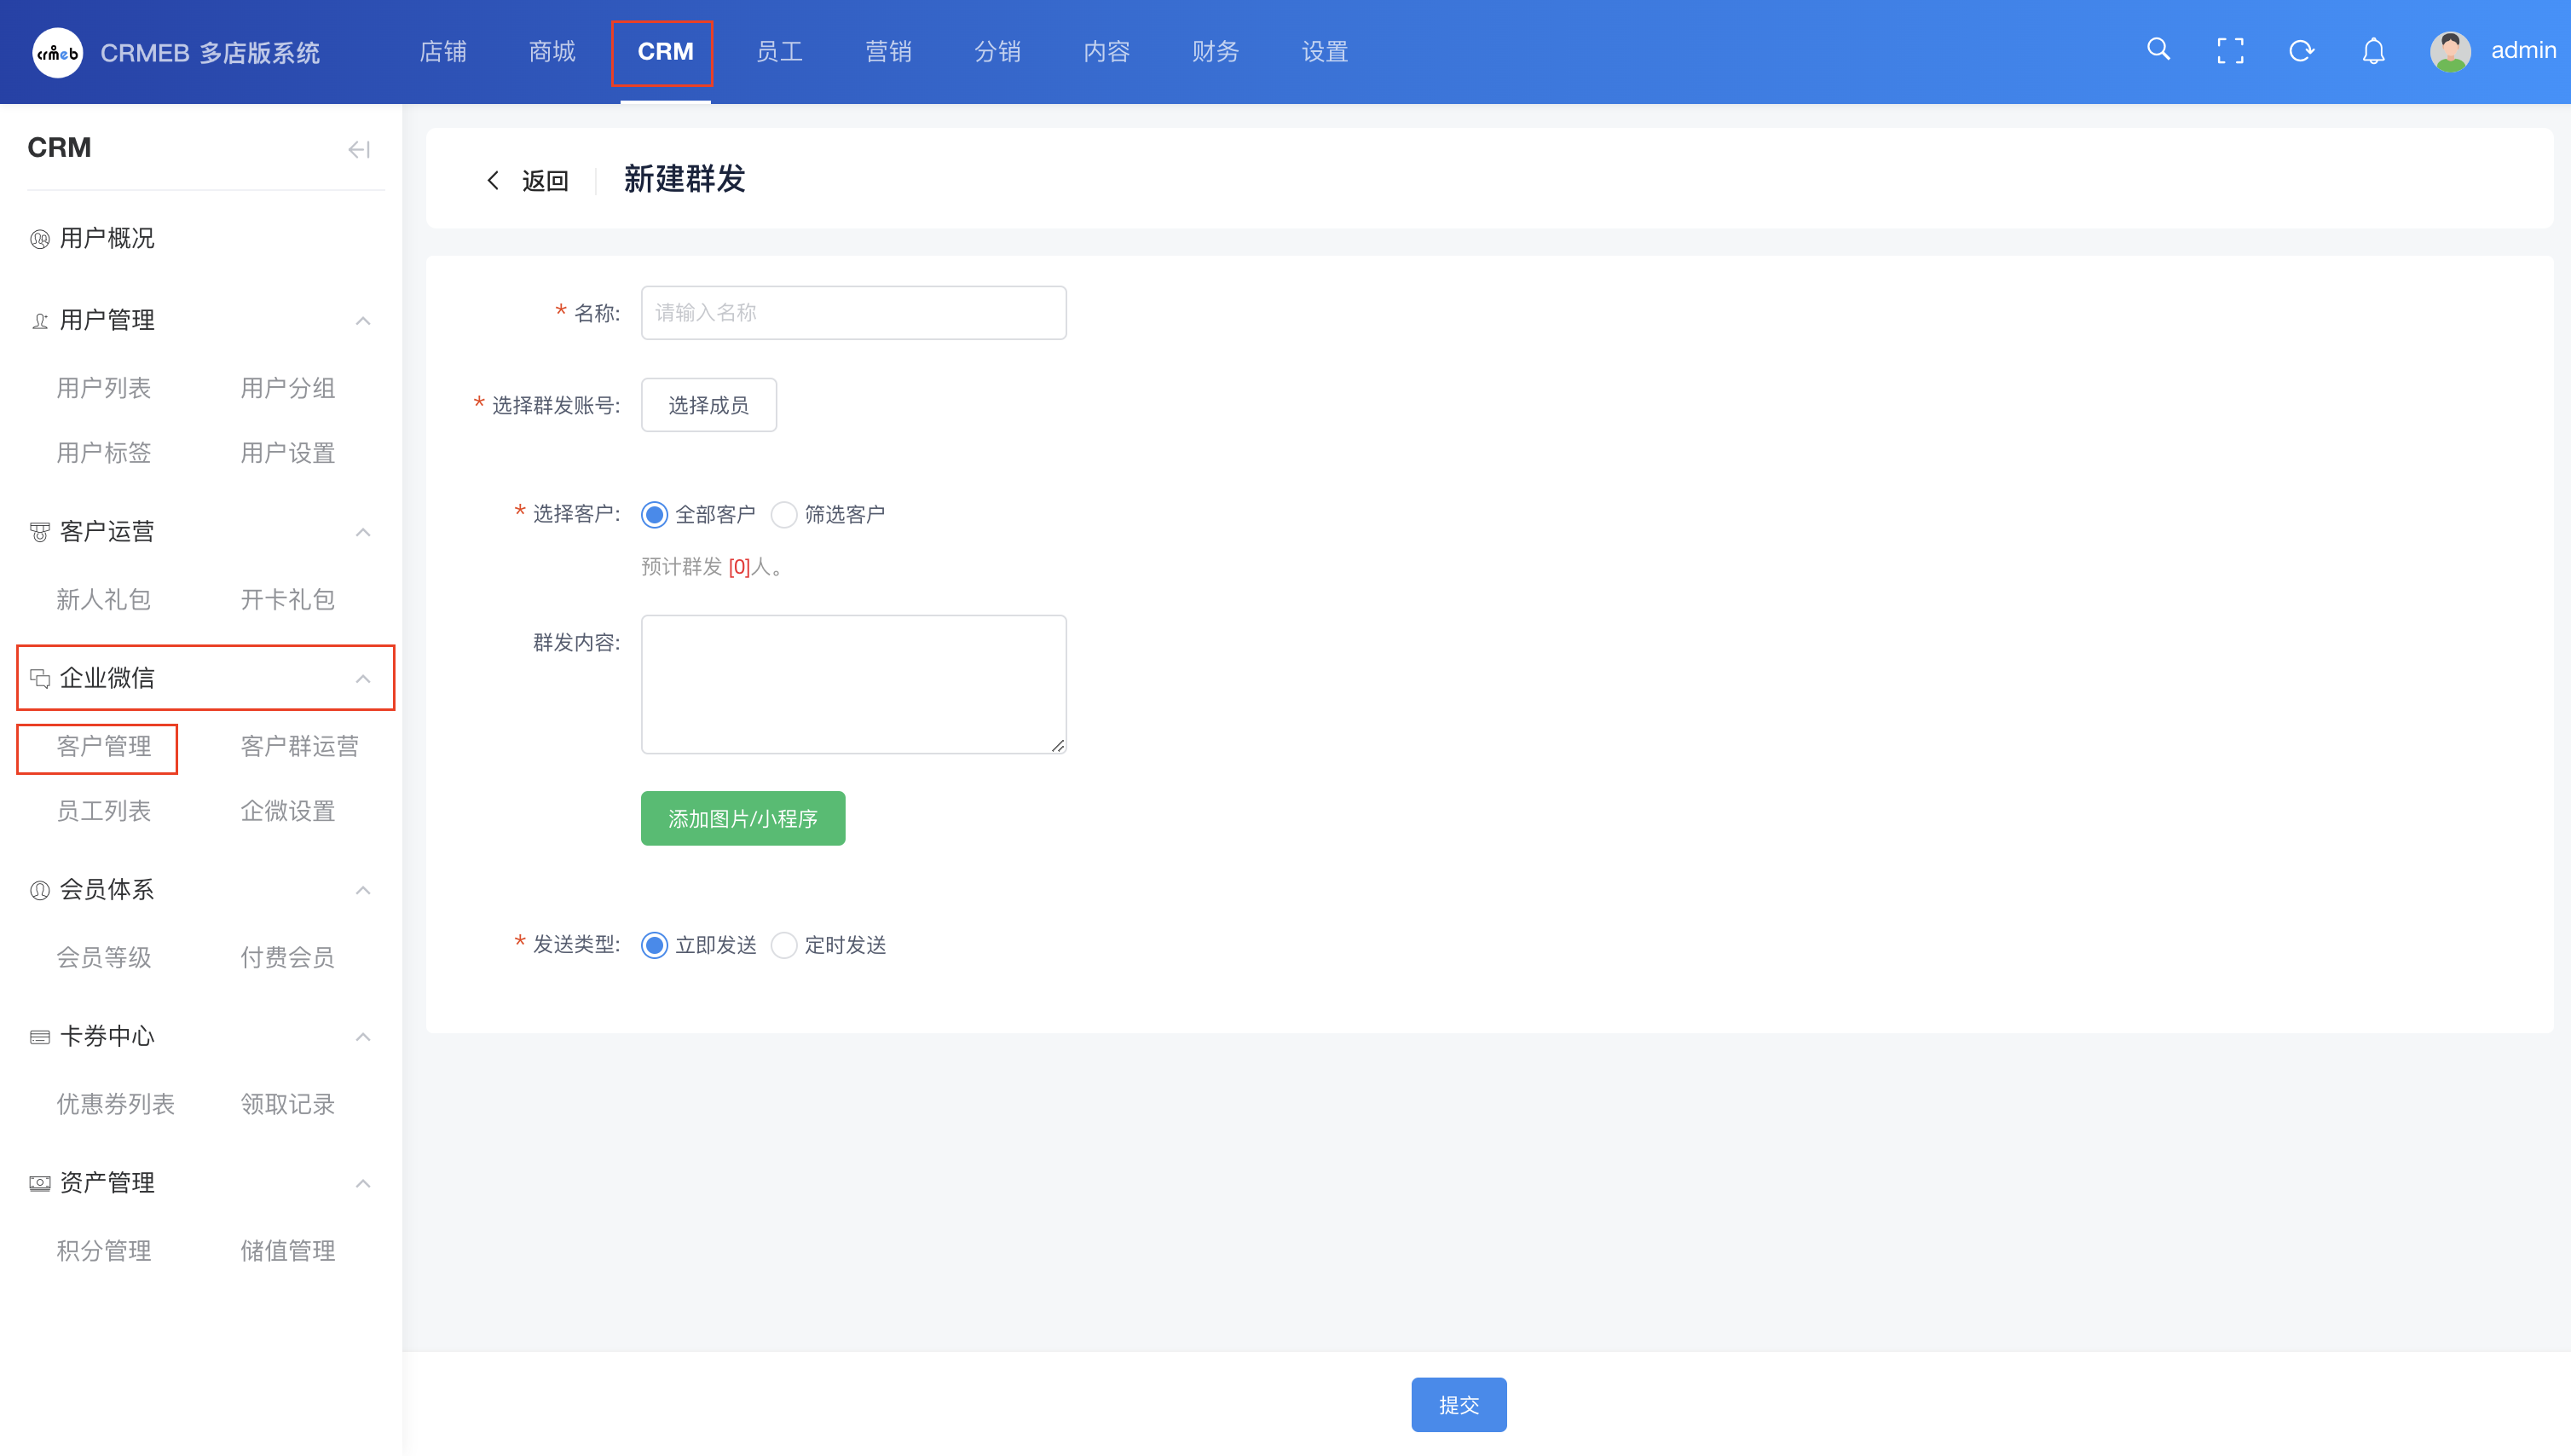The image size is (2571, 1456).
Task: Choose 立即发送 send type
Action: tap(654, 945)
